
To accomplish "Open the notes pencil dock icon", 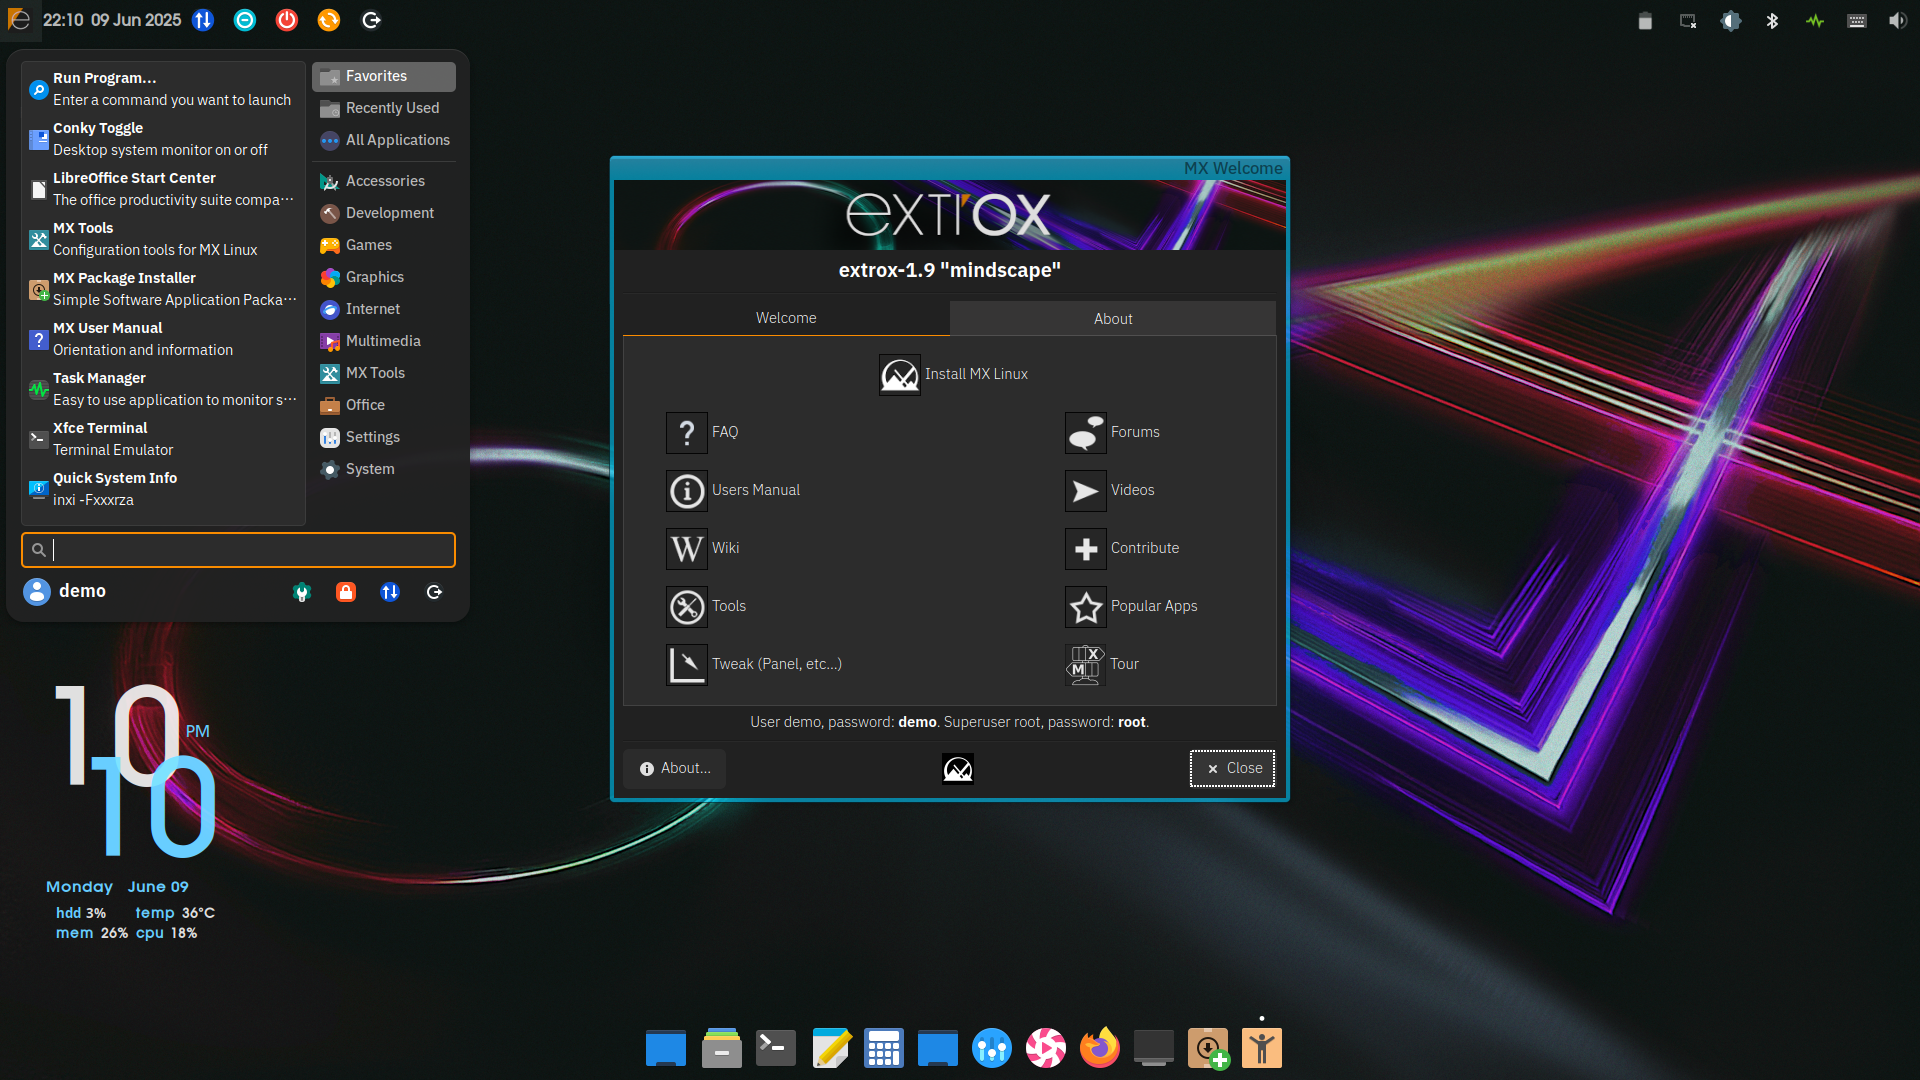I will 830,1048.
